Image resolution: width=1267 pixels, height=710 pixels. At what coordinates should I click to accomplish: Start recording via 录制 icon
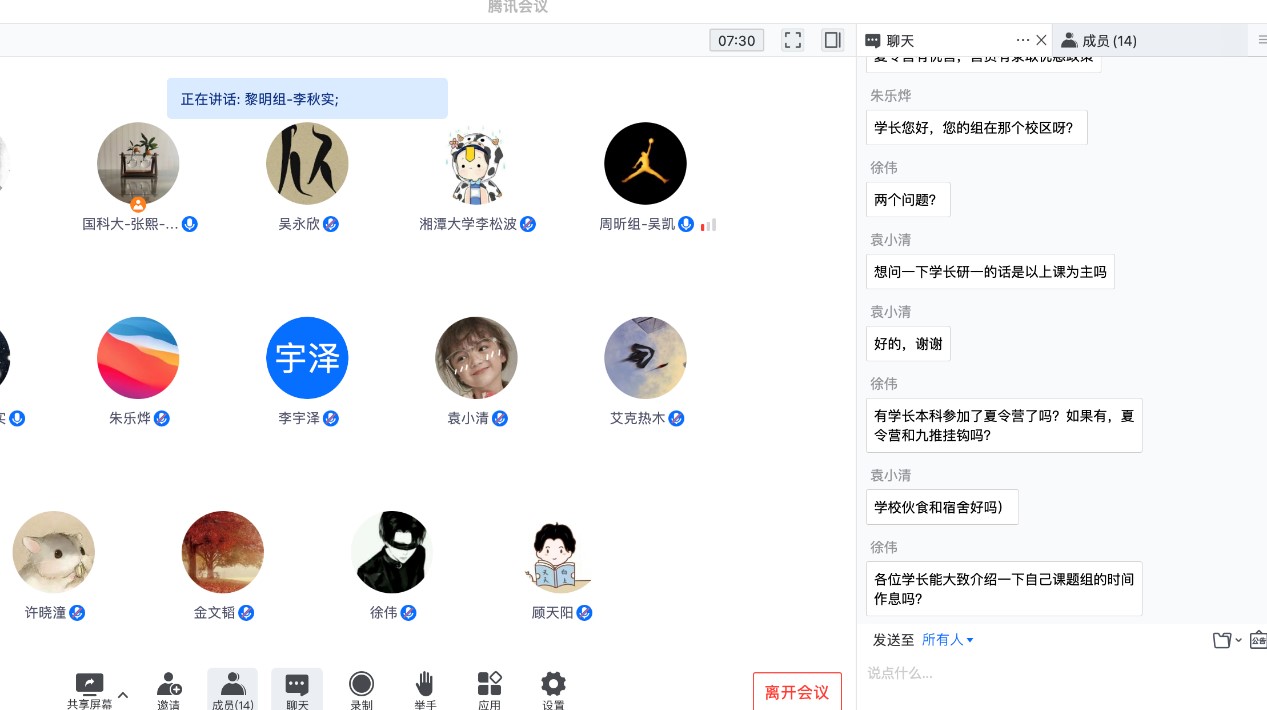tap(361, 689)
